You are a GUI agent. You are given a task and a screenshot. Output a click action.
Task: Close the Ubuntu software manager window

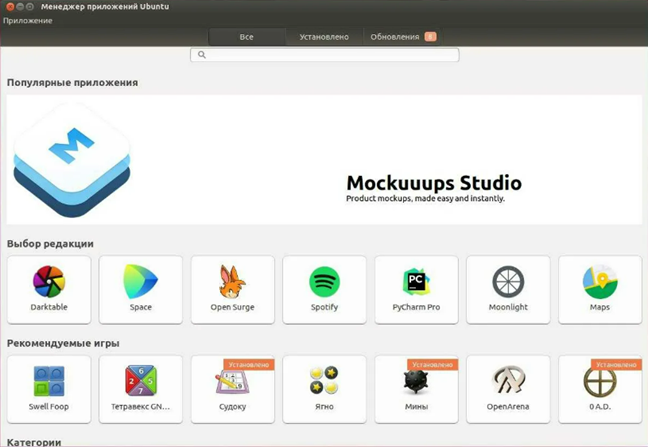[10, 7]
